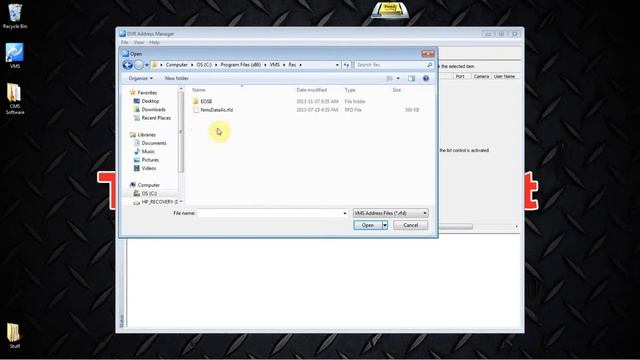Go back in the Open dialog
The image size is (640, 360).
(128, 65)
